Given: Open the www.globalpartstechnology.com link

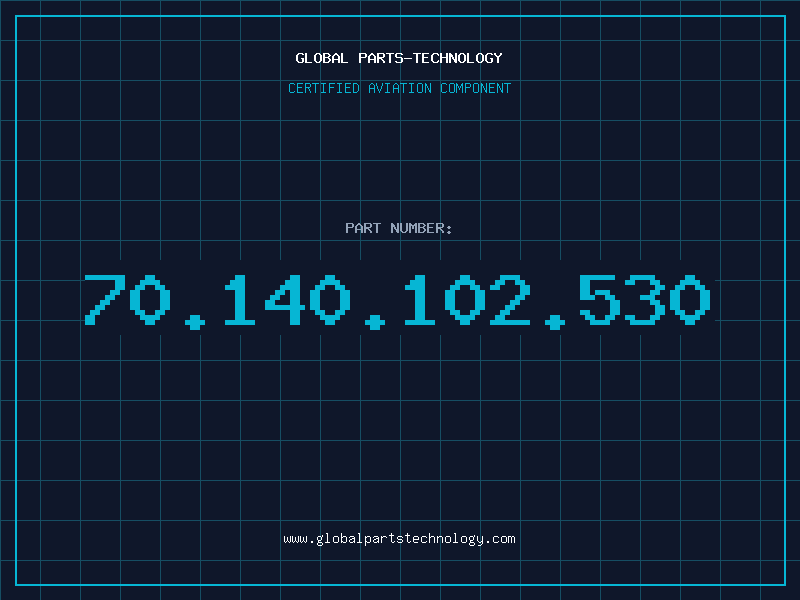Looking at the screenshot, I should pos(399,539).
